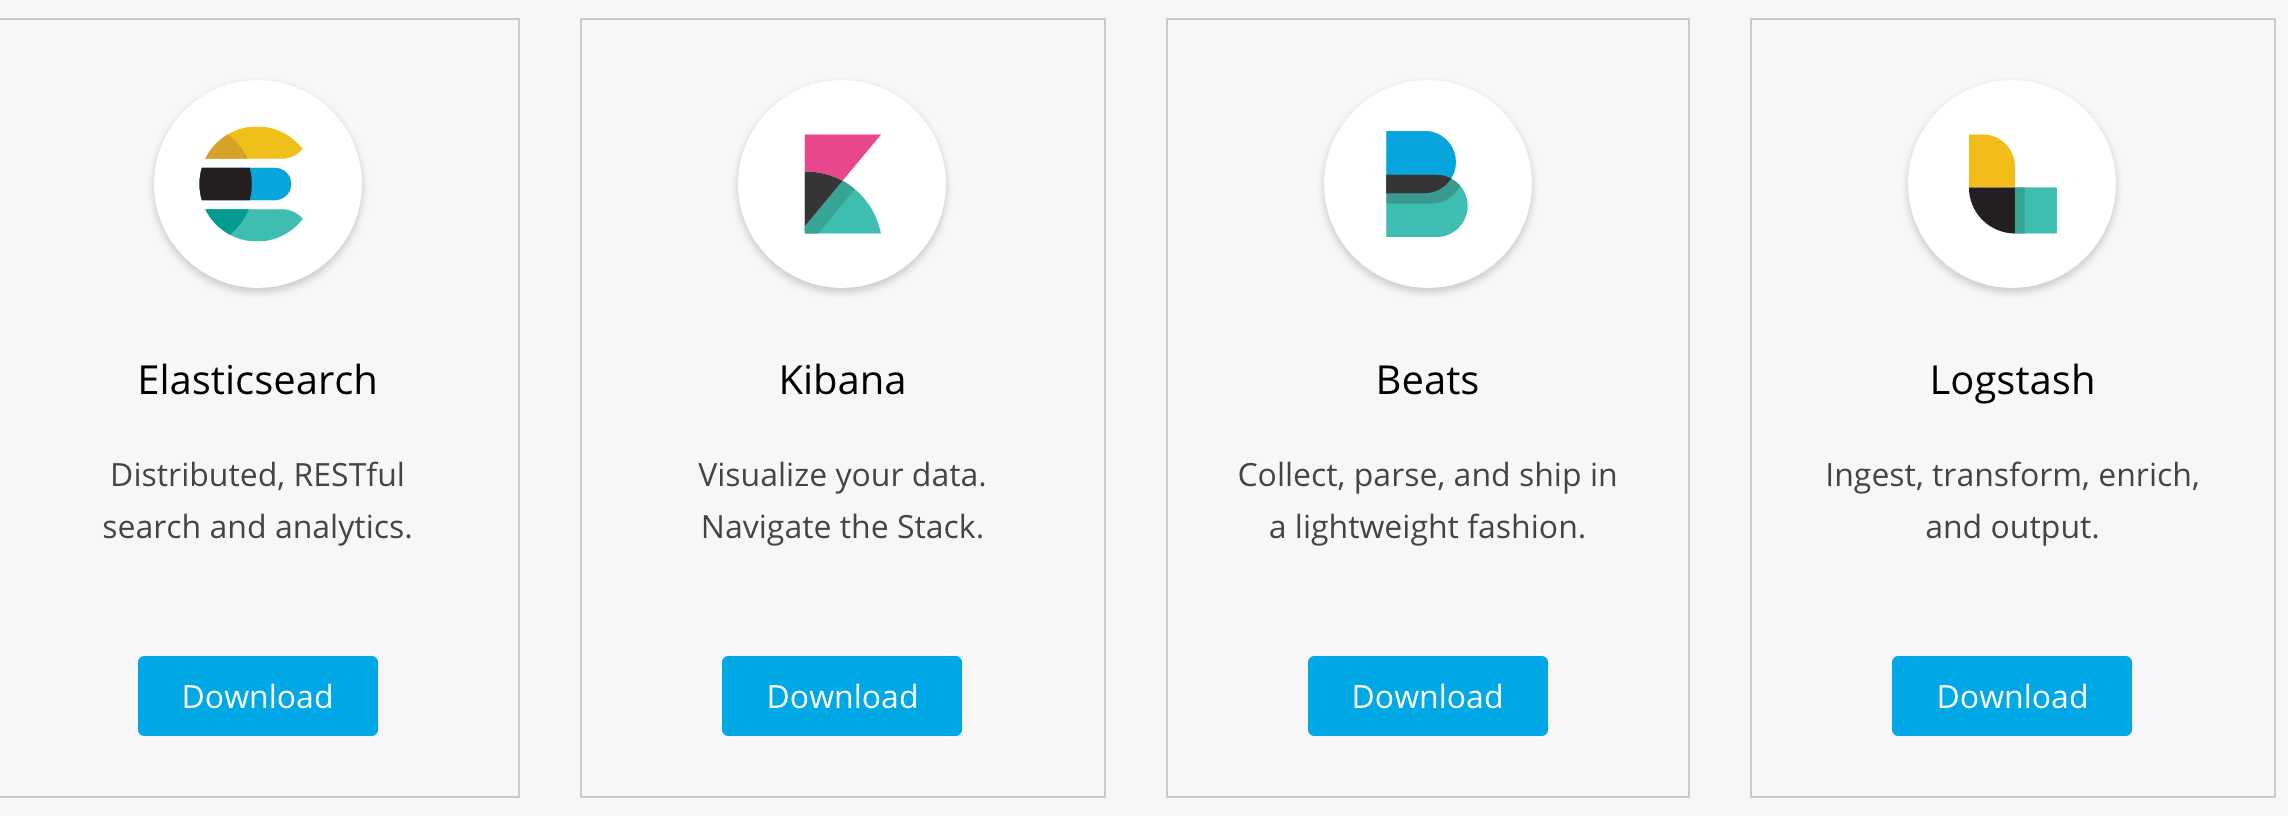The image size is (2288, 816).
Task: Click the Kibana logo icon
Action: tap(842, 184)
